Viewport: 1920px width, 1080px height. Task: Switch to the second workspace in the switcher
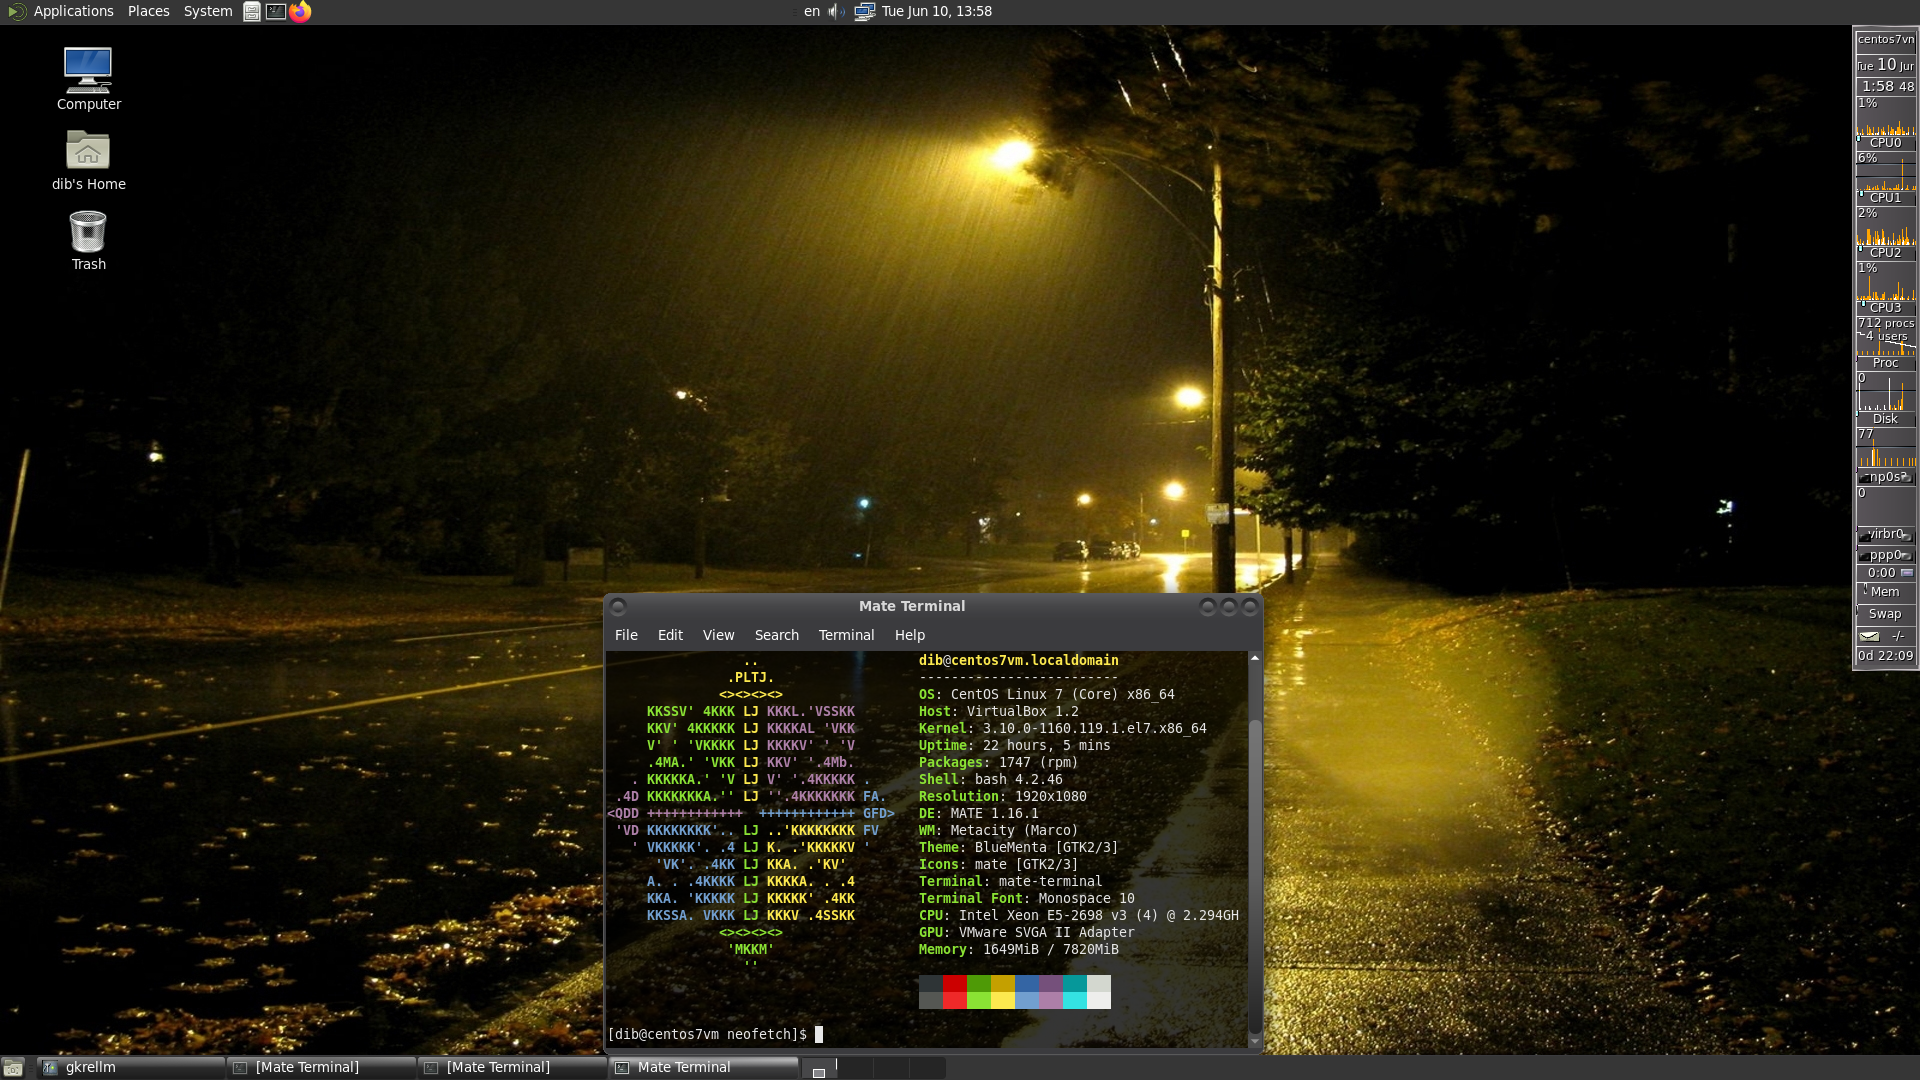[x=855, y=1068]
